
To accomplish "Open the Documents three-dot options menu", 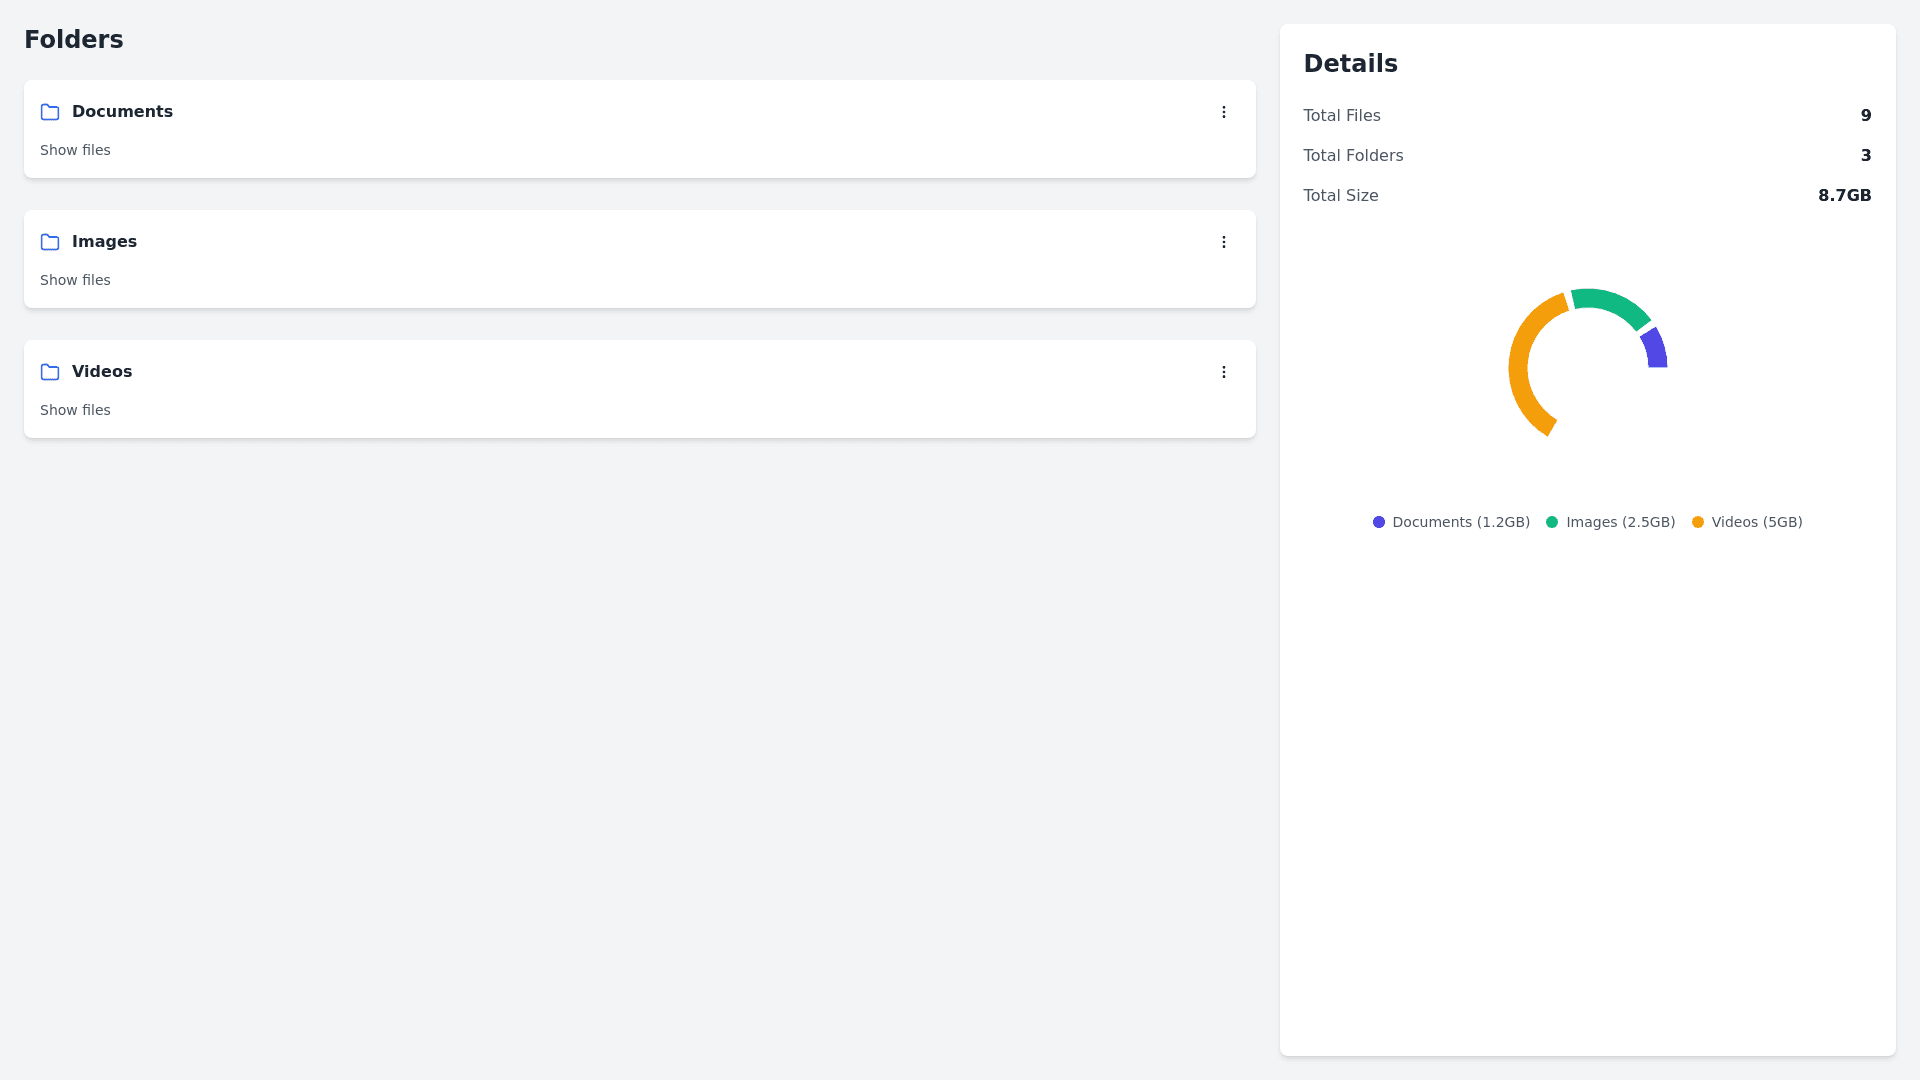I will [x=1223, y=112].
